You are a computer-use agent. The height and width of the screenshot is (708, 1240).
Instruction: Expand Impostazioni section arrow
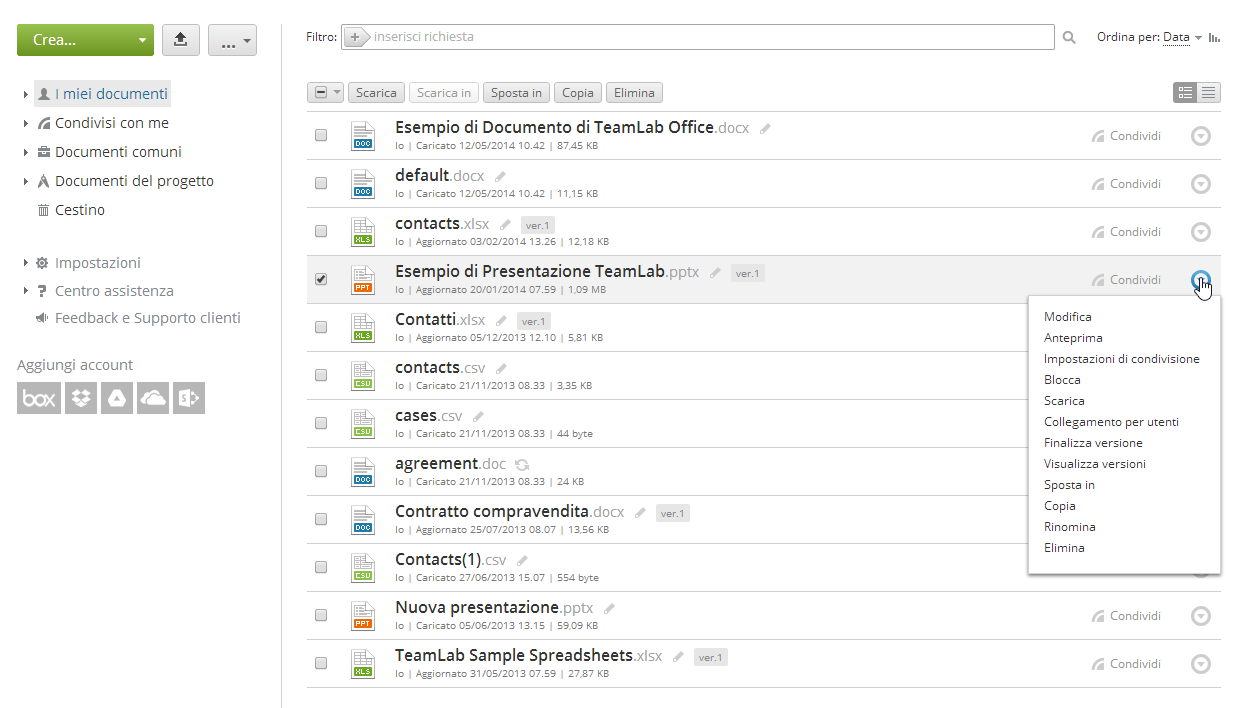tap(26, 263)
